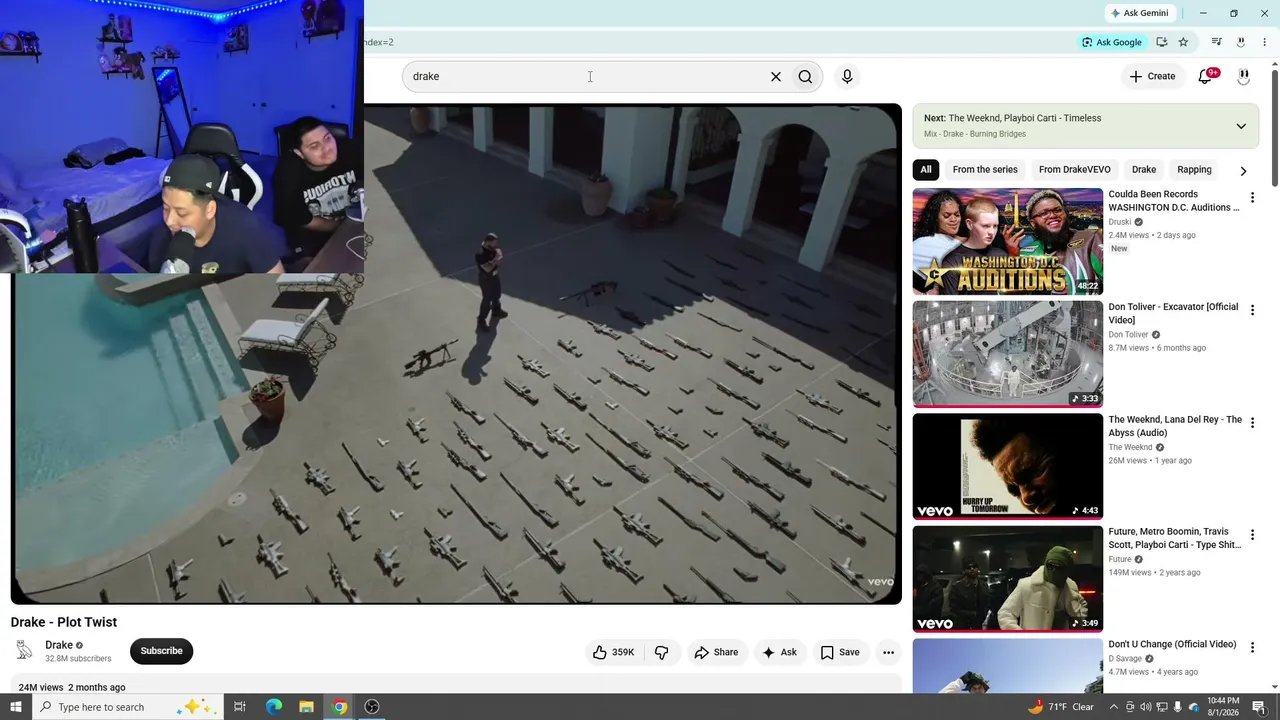Click the Ask button under the video
Viewport: 1280px width, 720px height.
pos(779,652)
